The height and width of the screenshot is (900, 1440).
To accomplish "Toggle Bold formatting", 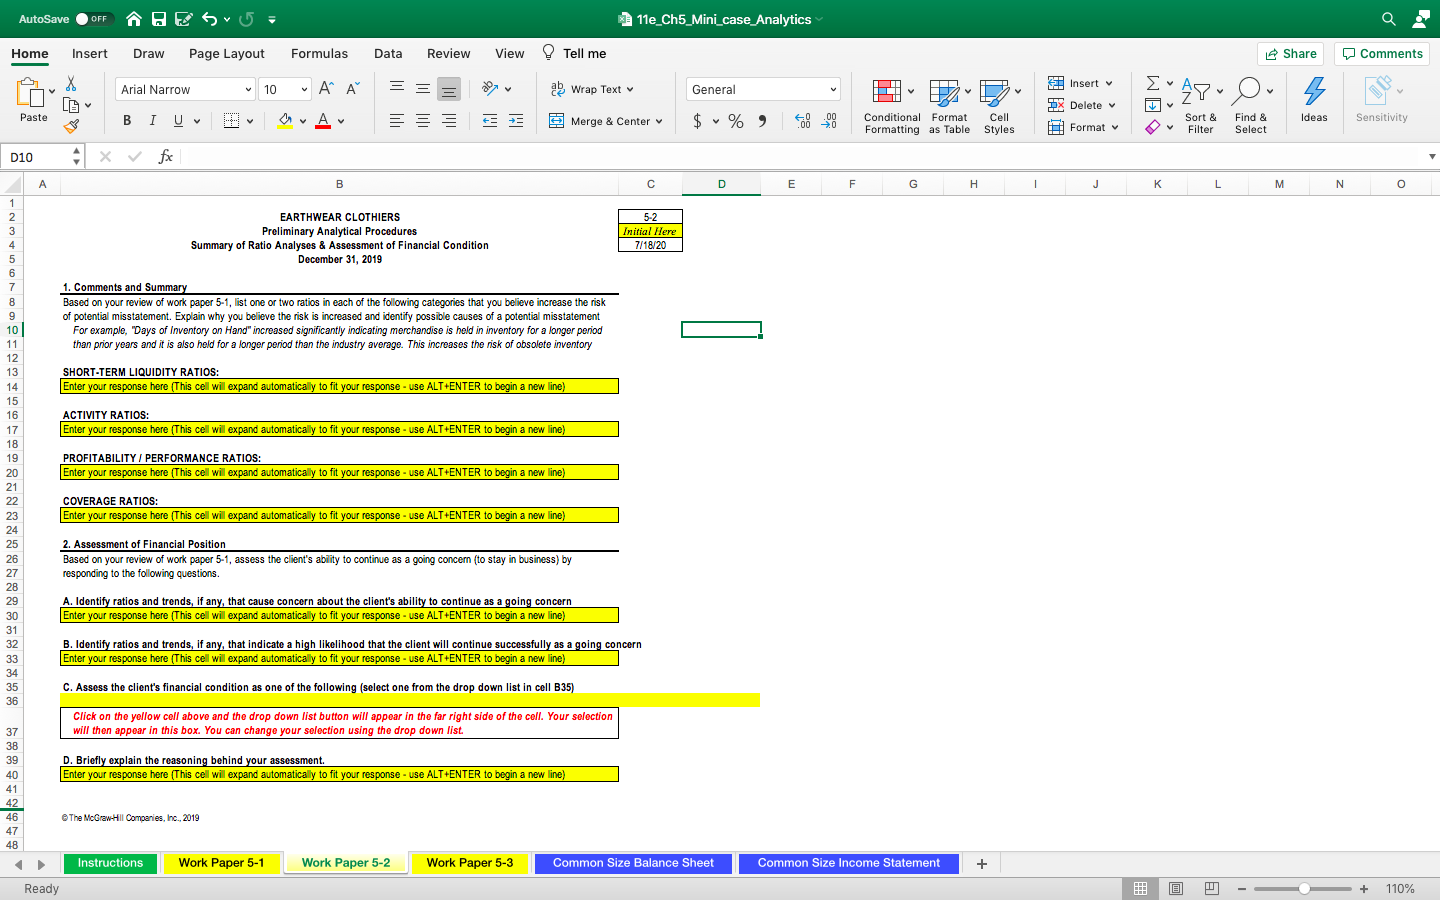I will click(127, 121).
